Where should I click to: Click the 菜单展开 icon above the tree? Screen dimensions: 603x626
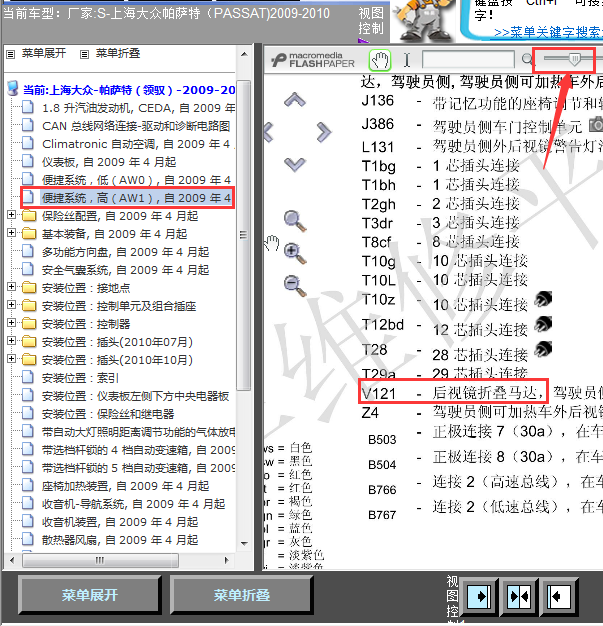click(11, 54)
